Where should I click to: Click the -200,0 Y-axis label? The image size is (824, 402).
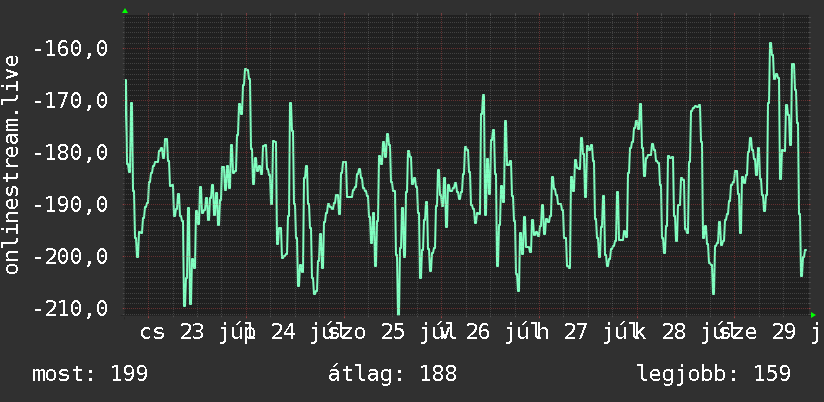pyautogui.click(x=70, y=256)
